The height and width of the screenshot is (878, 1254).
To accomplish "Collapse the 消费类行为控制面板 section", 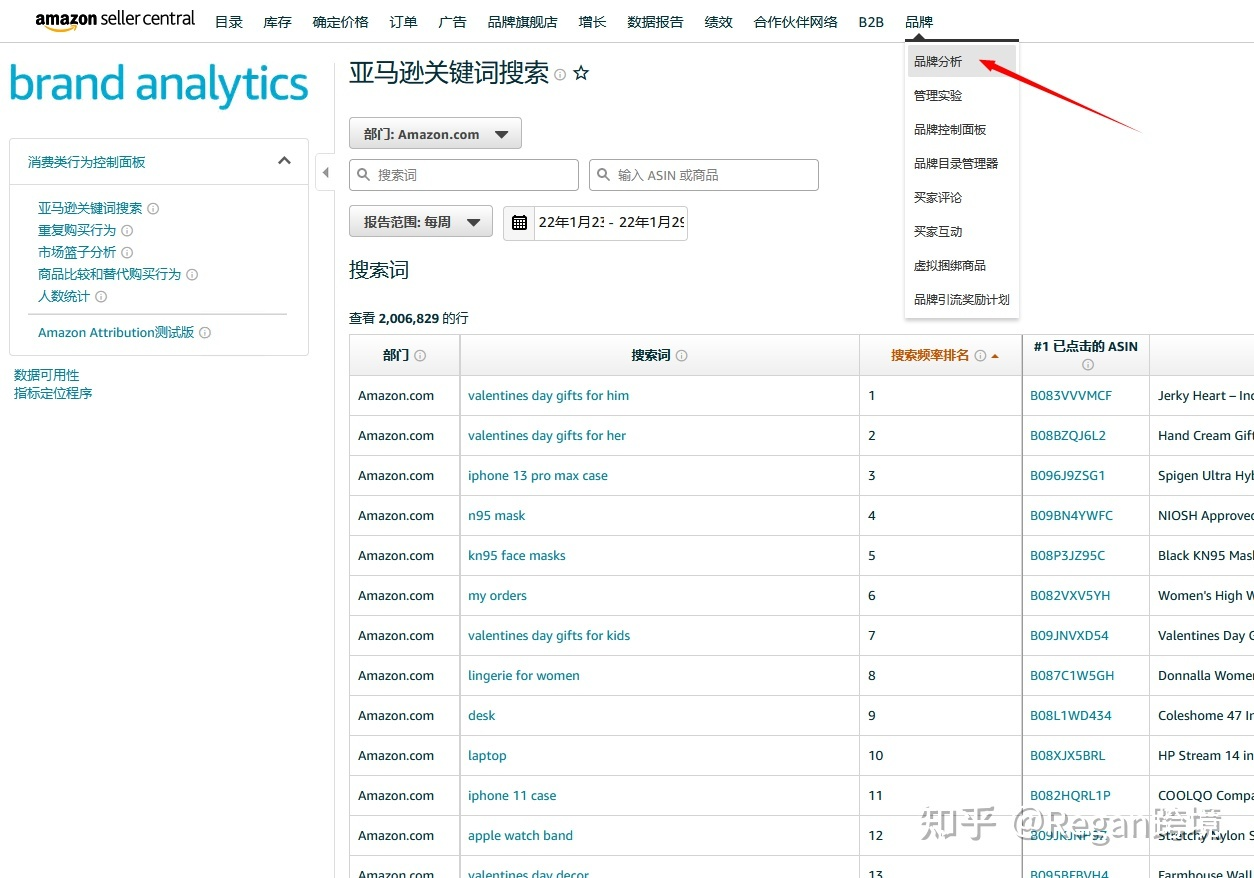I will 284,161.
